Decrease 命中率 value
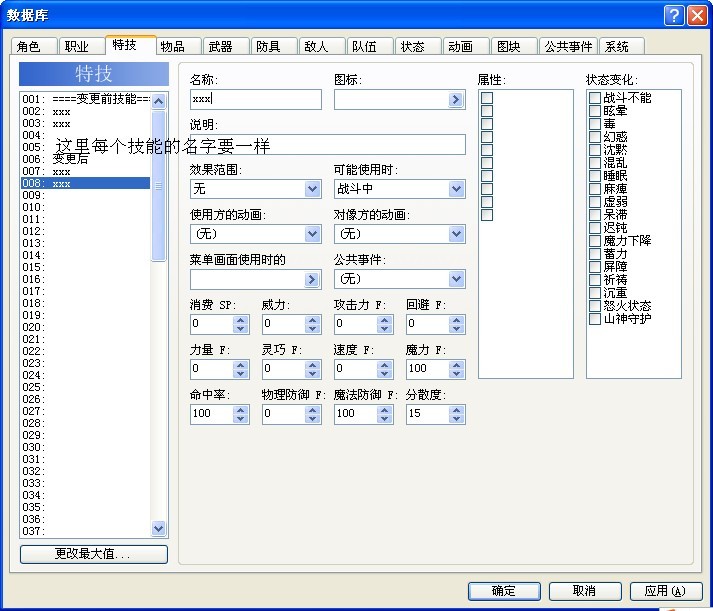Viewport: 713px width, 611px height. coord(241,419)
